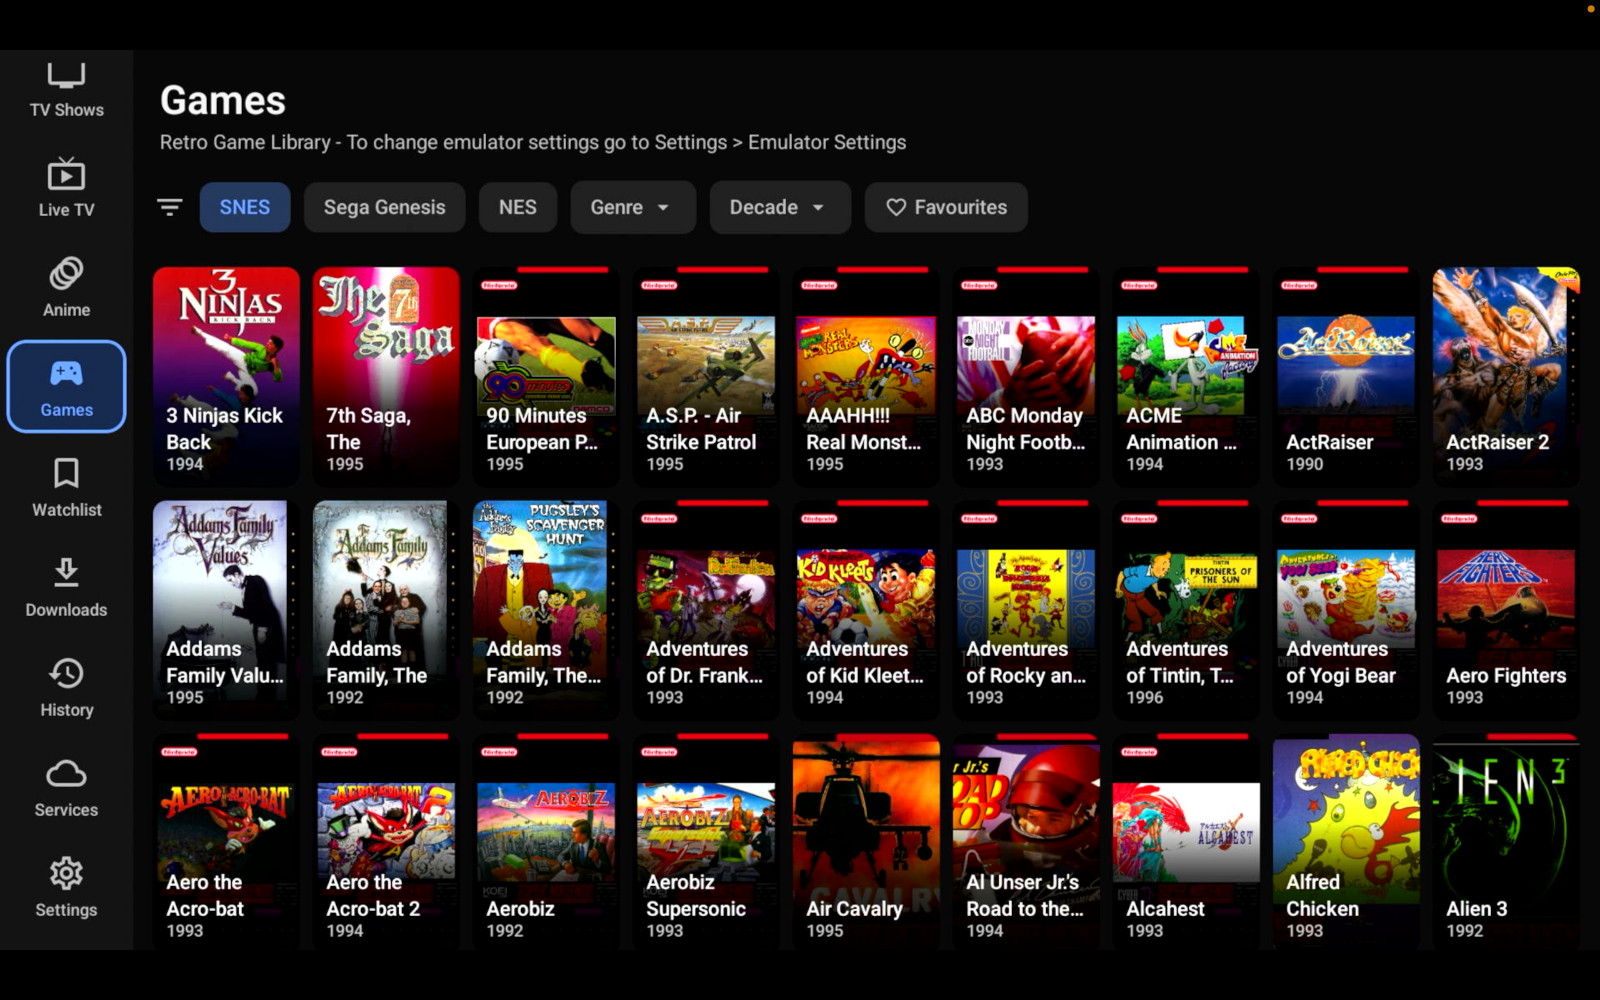Select the Games controller icon

tap(66, 373)
